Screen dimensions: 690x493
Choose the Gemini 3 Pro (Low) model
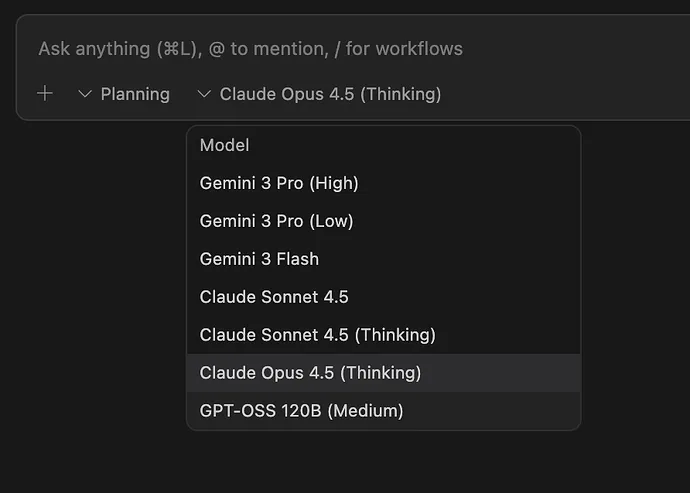[x=276, y=221]
